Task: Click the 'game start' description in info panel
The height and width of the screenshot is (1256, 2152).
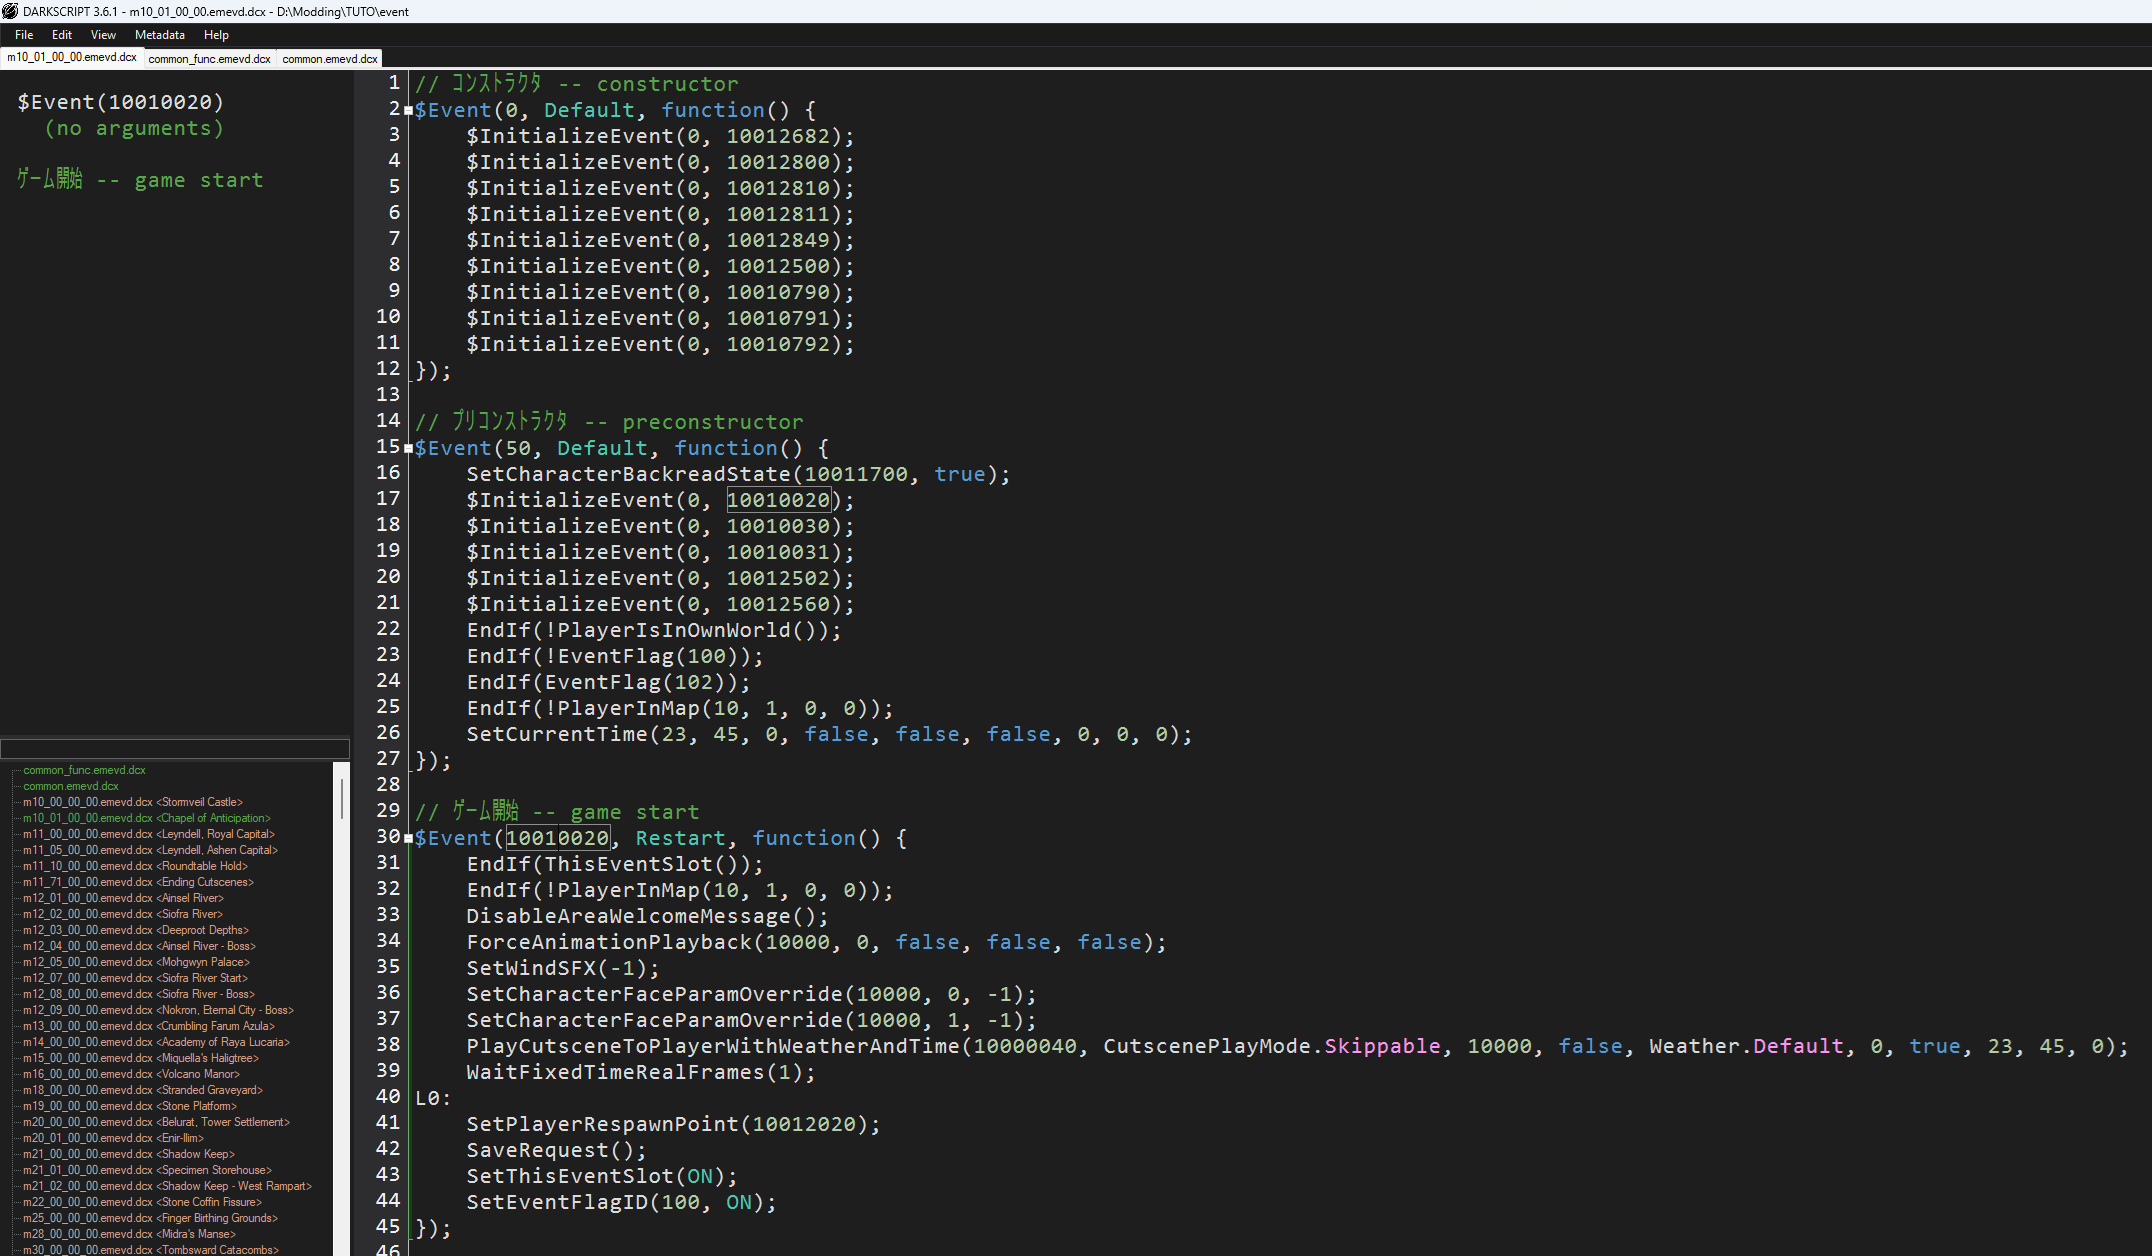Action: click(140, 180)
